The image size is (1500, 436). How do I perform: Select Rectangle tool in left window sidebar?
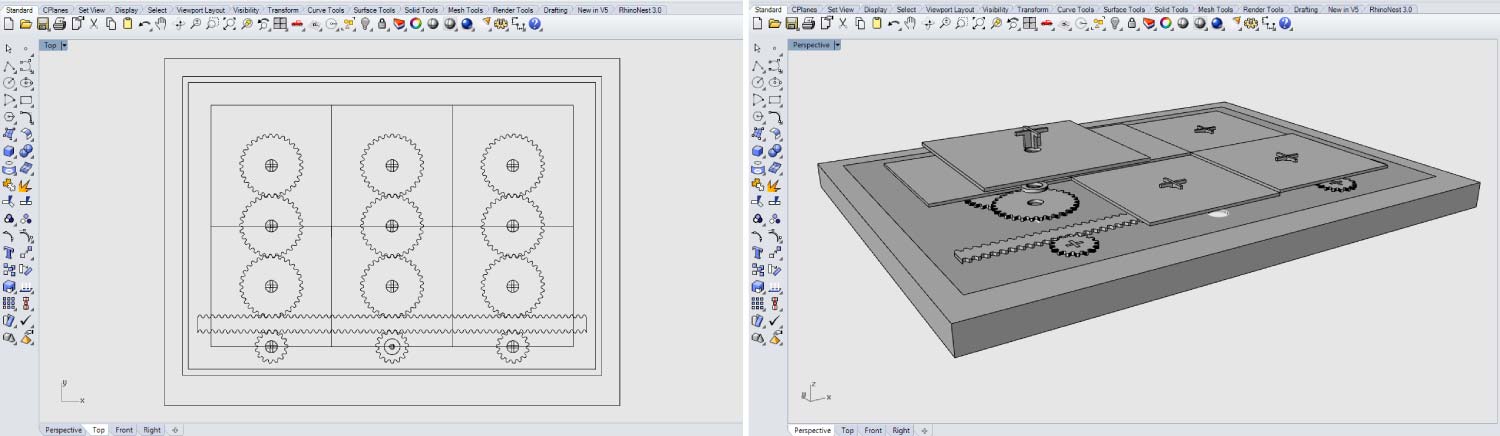(27, 100)
